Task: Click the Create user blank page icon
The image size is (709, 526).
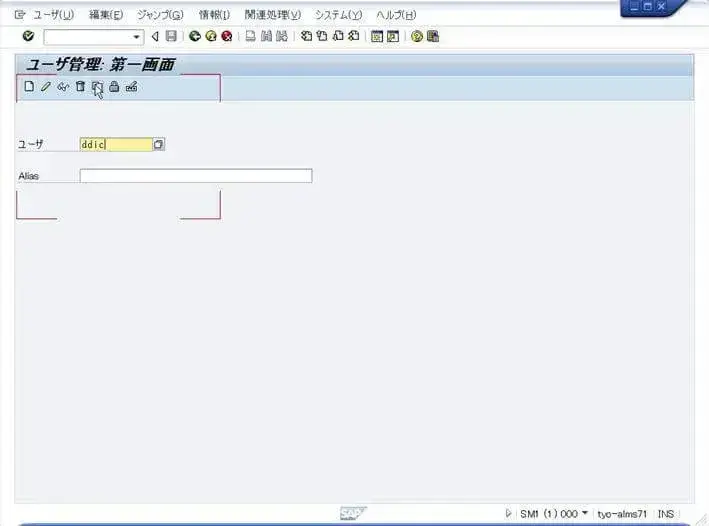Action: (29, 86)
